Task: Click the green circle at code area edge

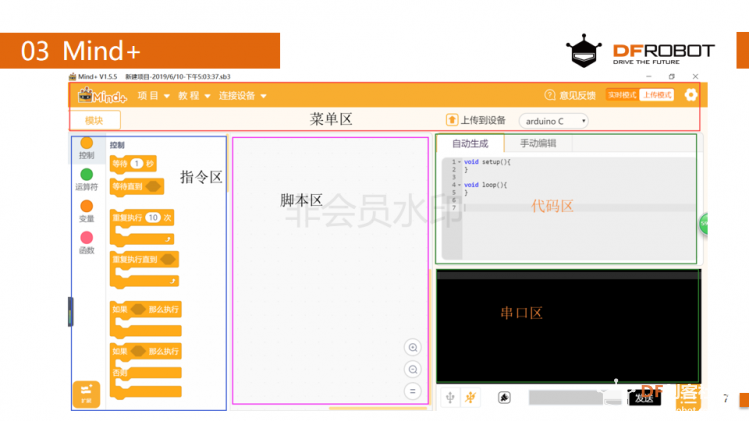Action: point(704,224)
